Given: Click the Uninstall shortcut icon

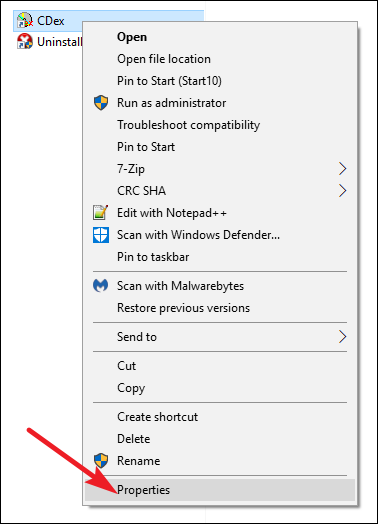Looking at the screenshot, I should point(25,41).
